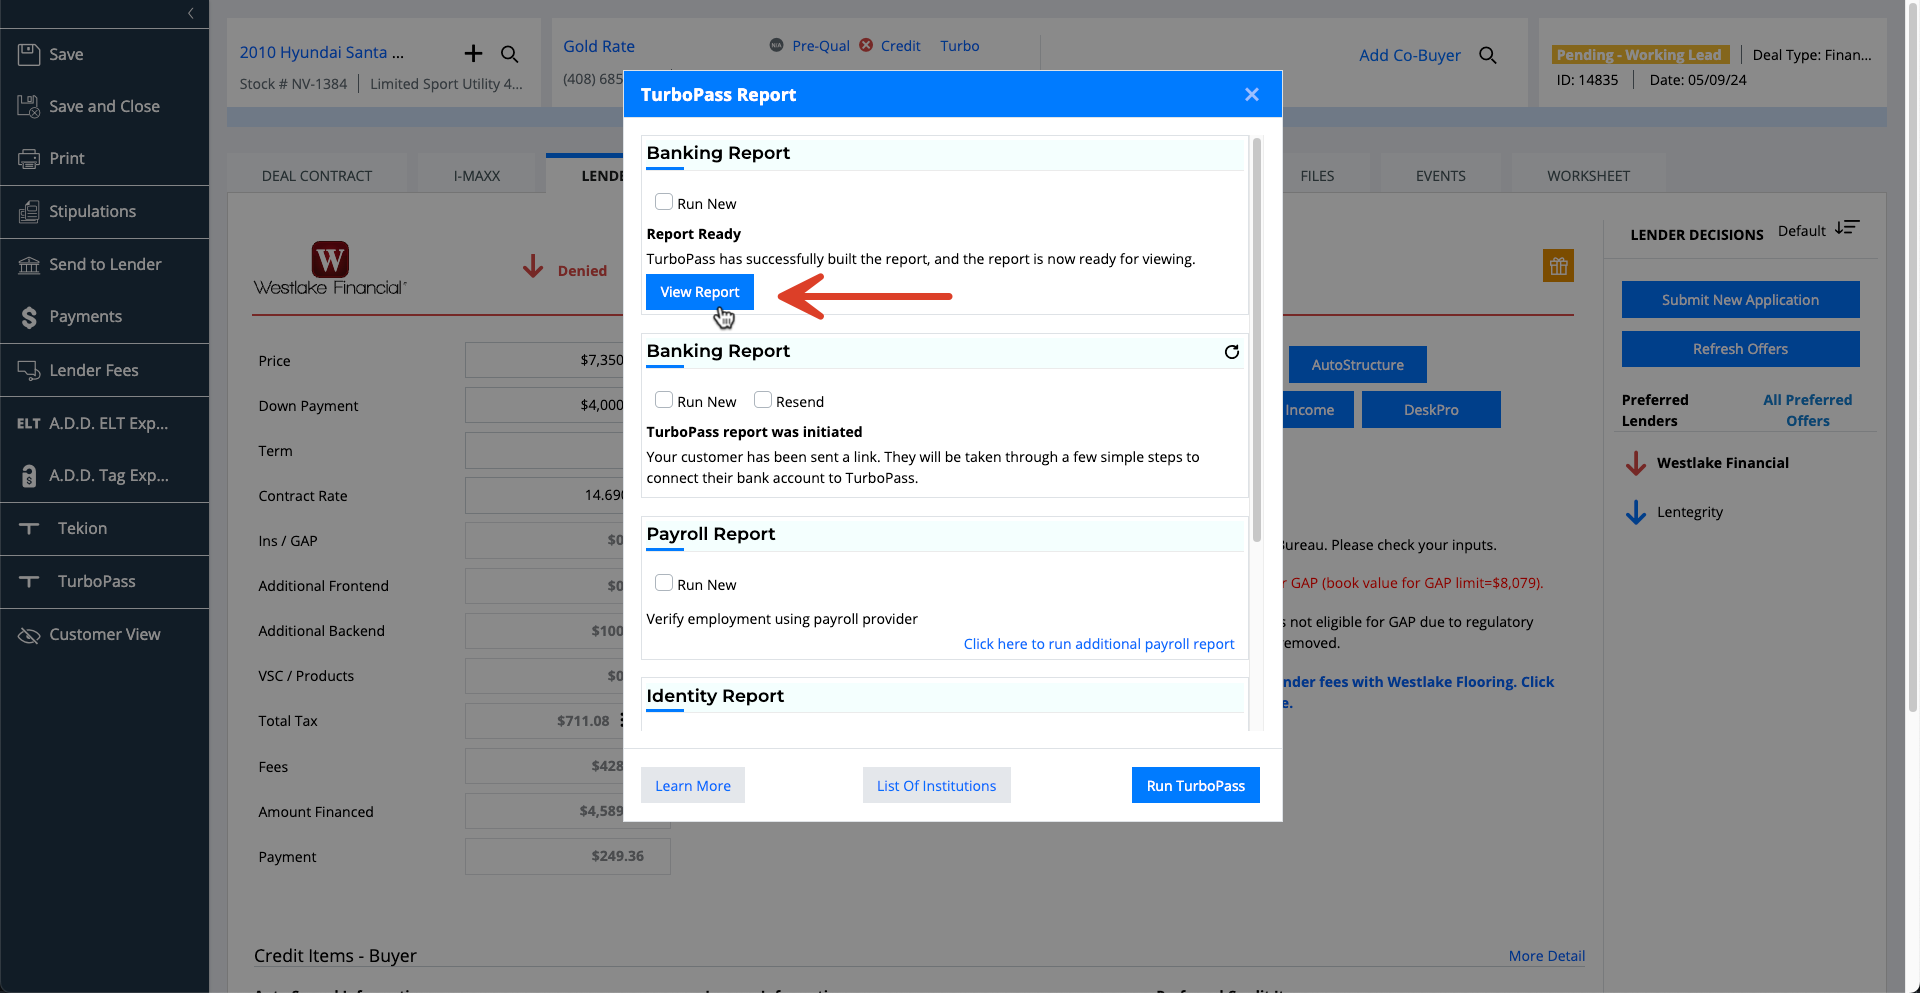Click the DeskPro button
The width and height of the screenshot is (1920, 993).
[1431, 409]
